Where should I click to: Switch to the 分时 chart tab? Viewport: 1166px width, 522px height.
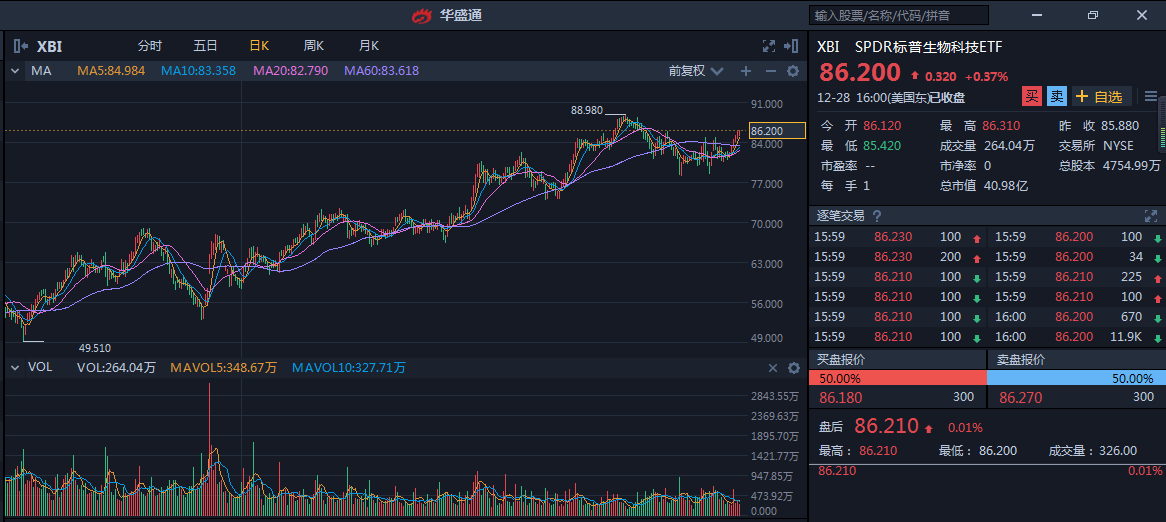coord(149,46)
